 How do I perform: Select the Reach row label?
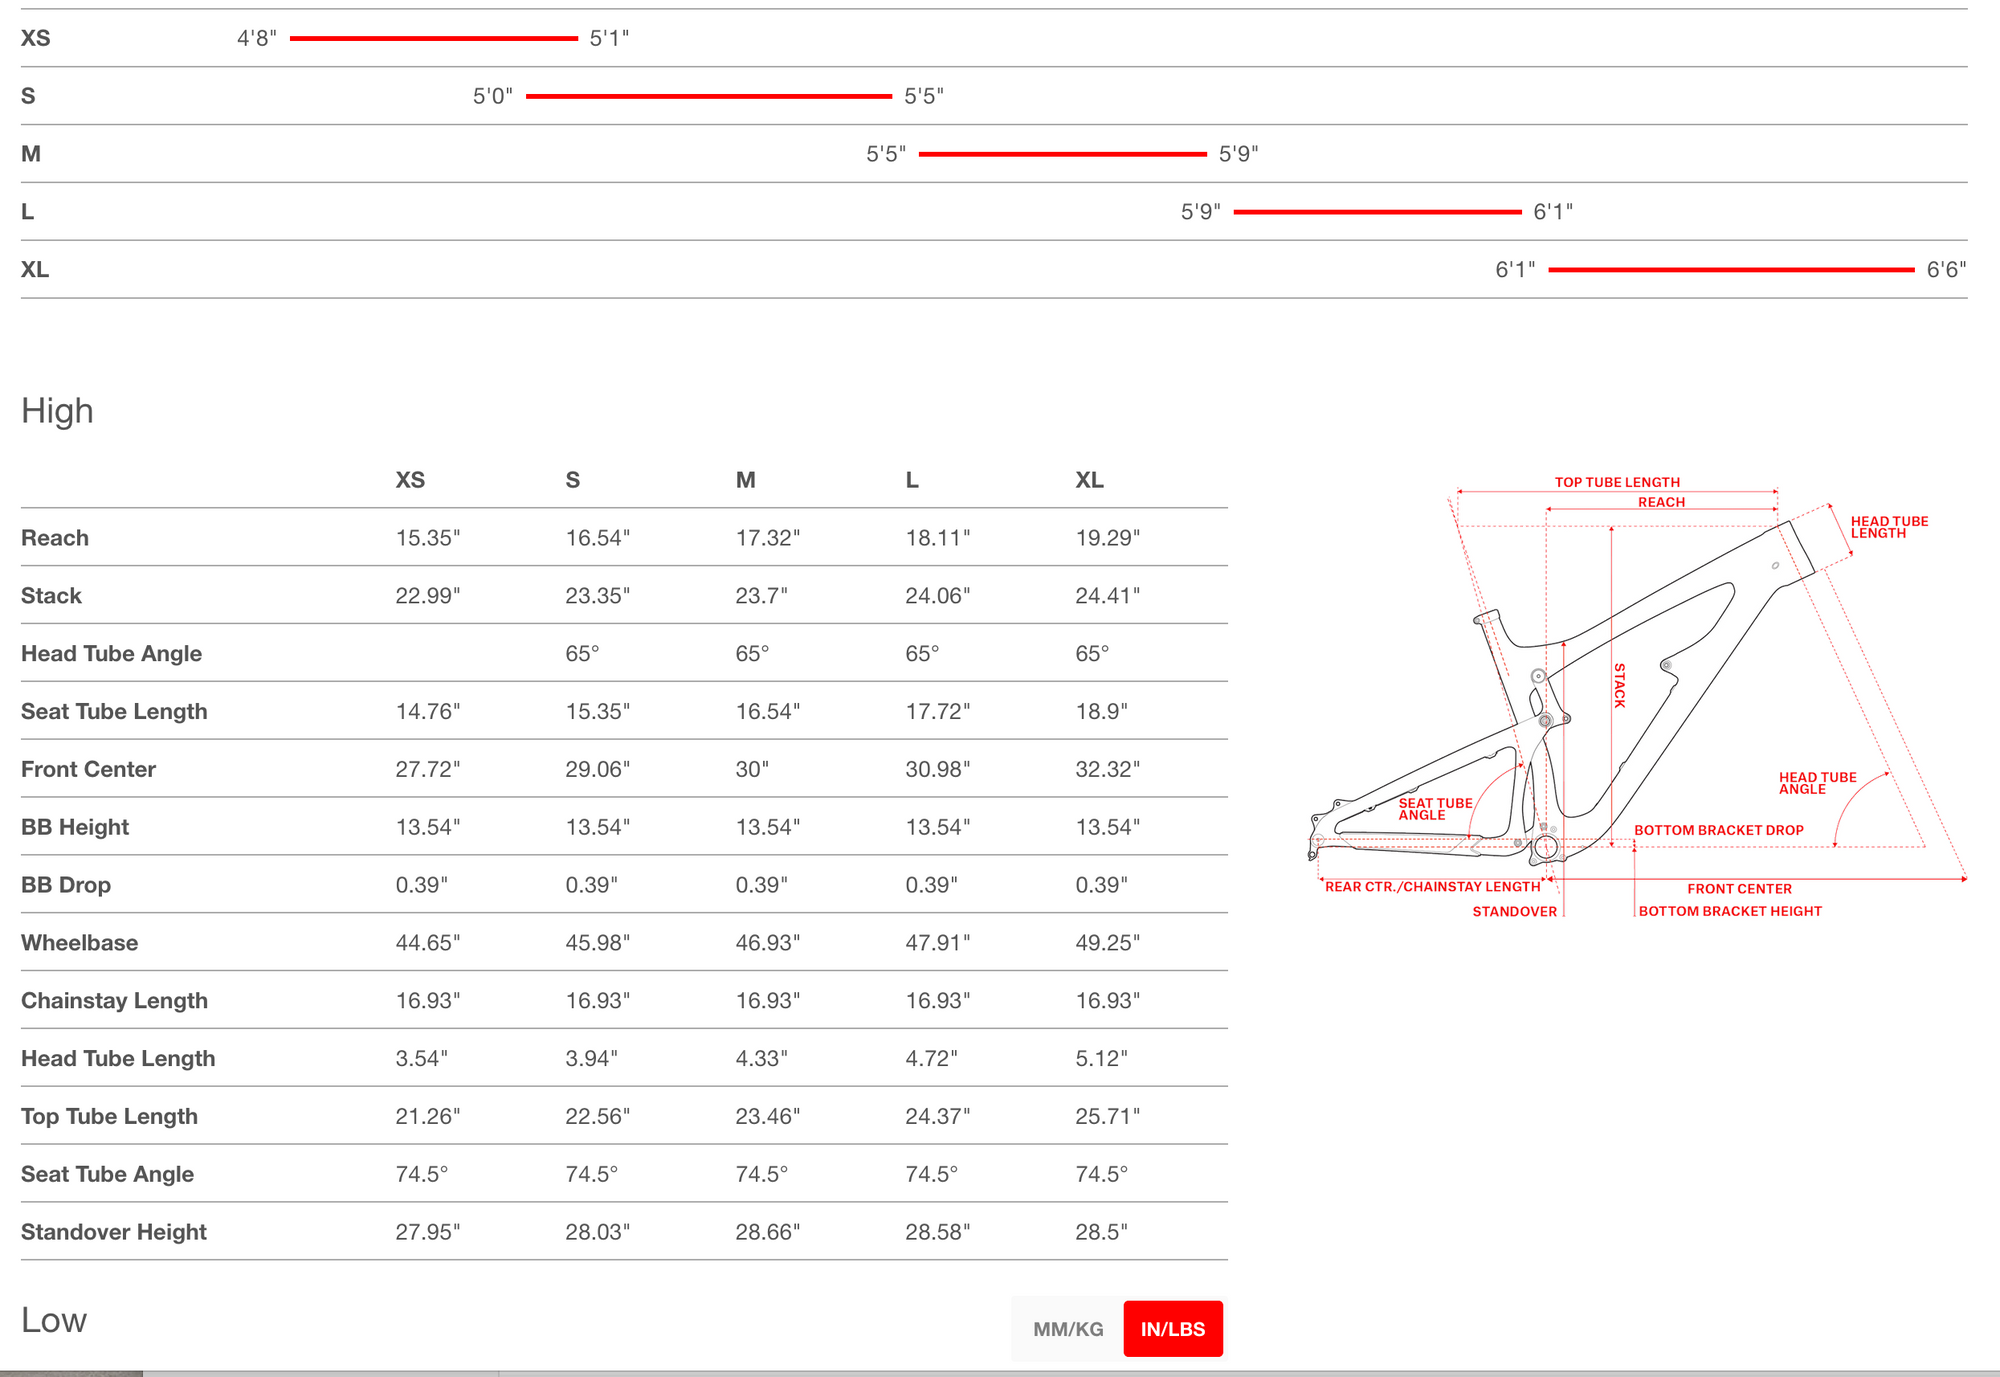(55, 538)
